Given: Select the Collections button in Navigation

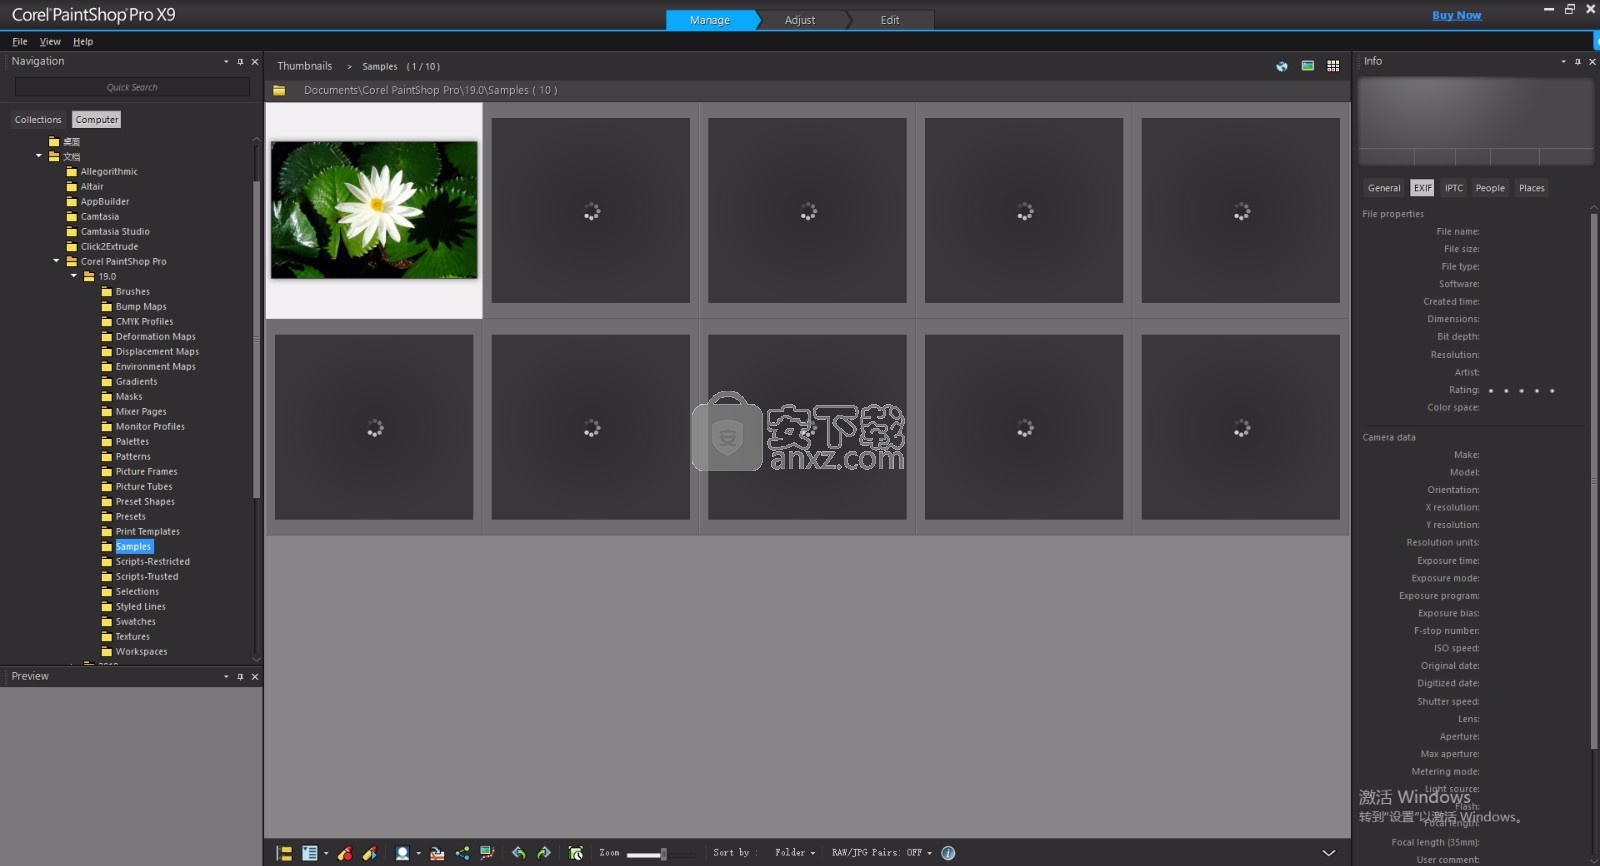Looking at the screenshot, I should 38,120.
